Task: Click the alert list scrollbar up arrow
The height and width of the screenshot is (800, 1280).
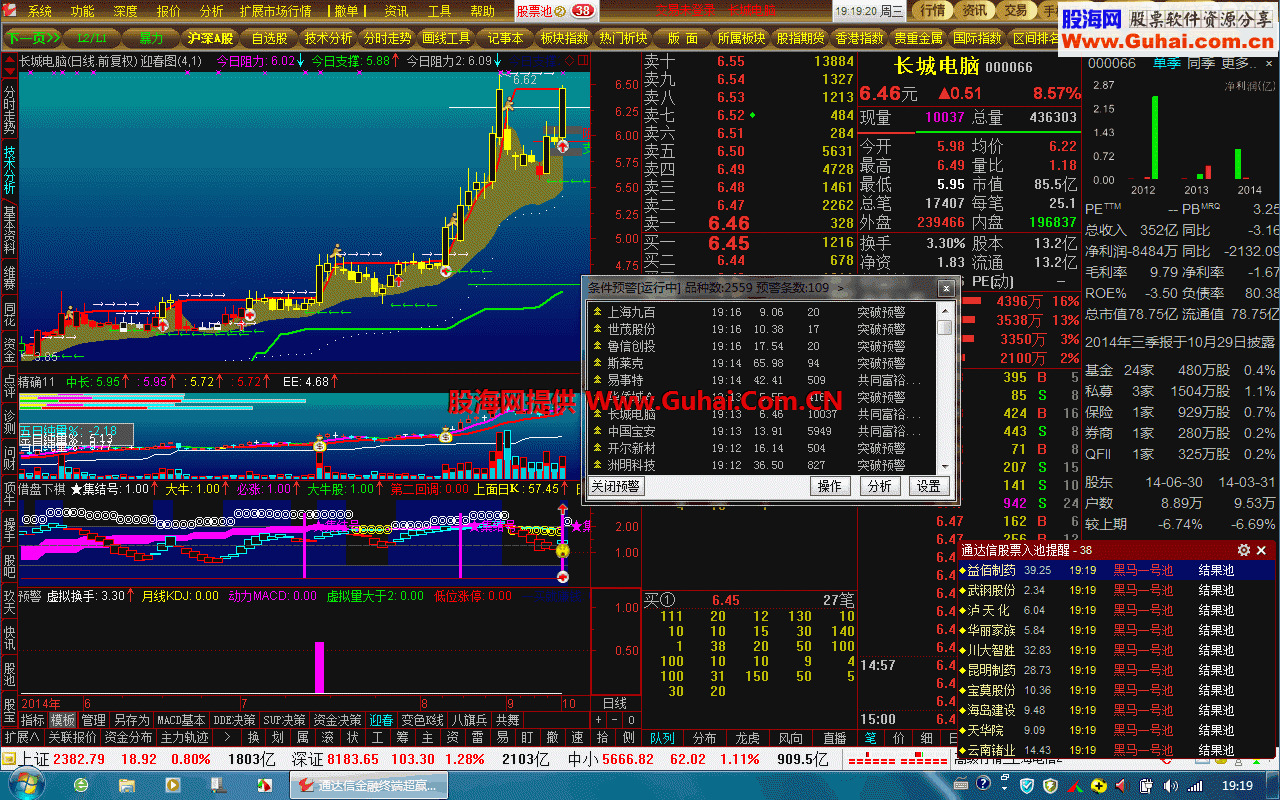Action: tap(945, 310)
